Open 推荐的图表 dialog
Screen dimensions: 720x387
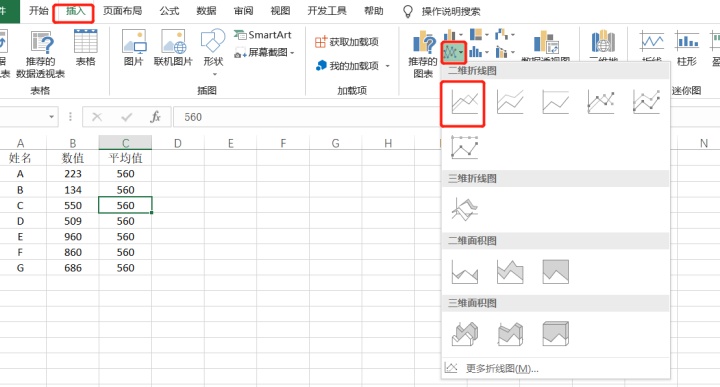click(422, 54)
